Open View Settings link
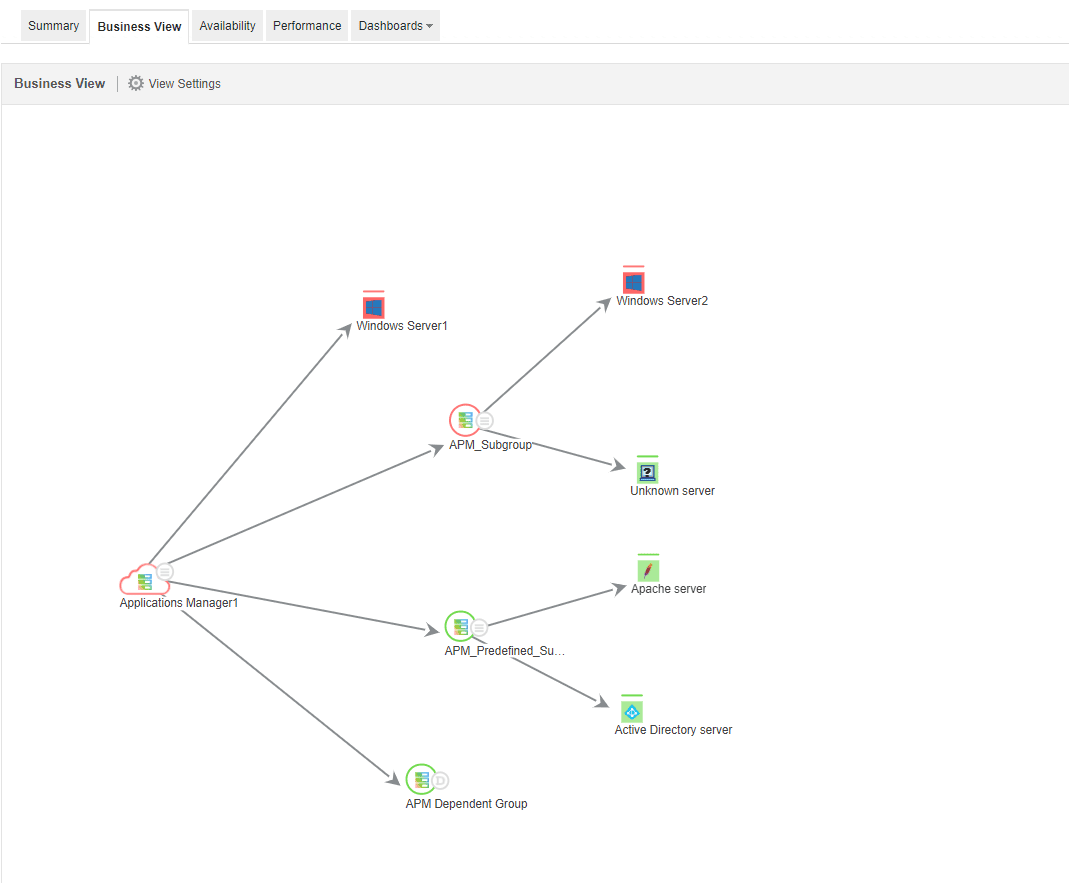 point(185,83)
